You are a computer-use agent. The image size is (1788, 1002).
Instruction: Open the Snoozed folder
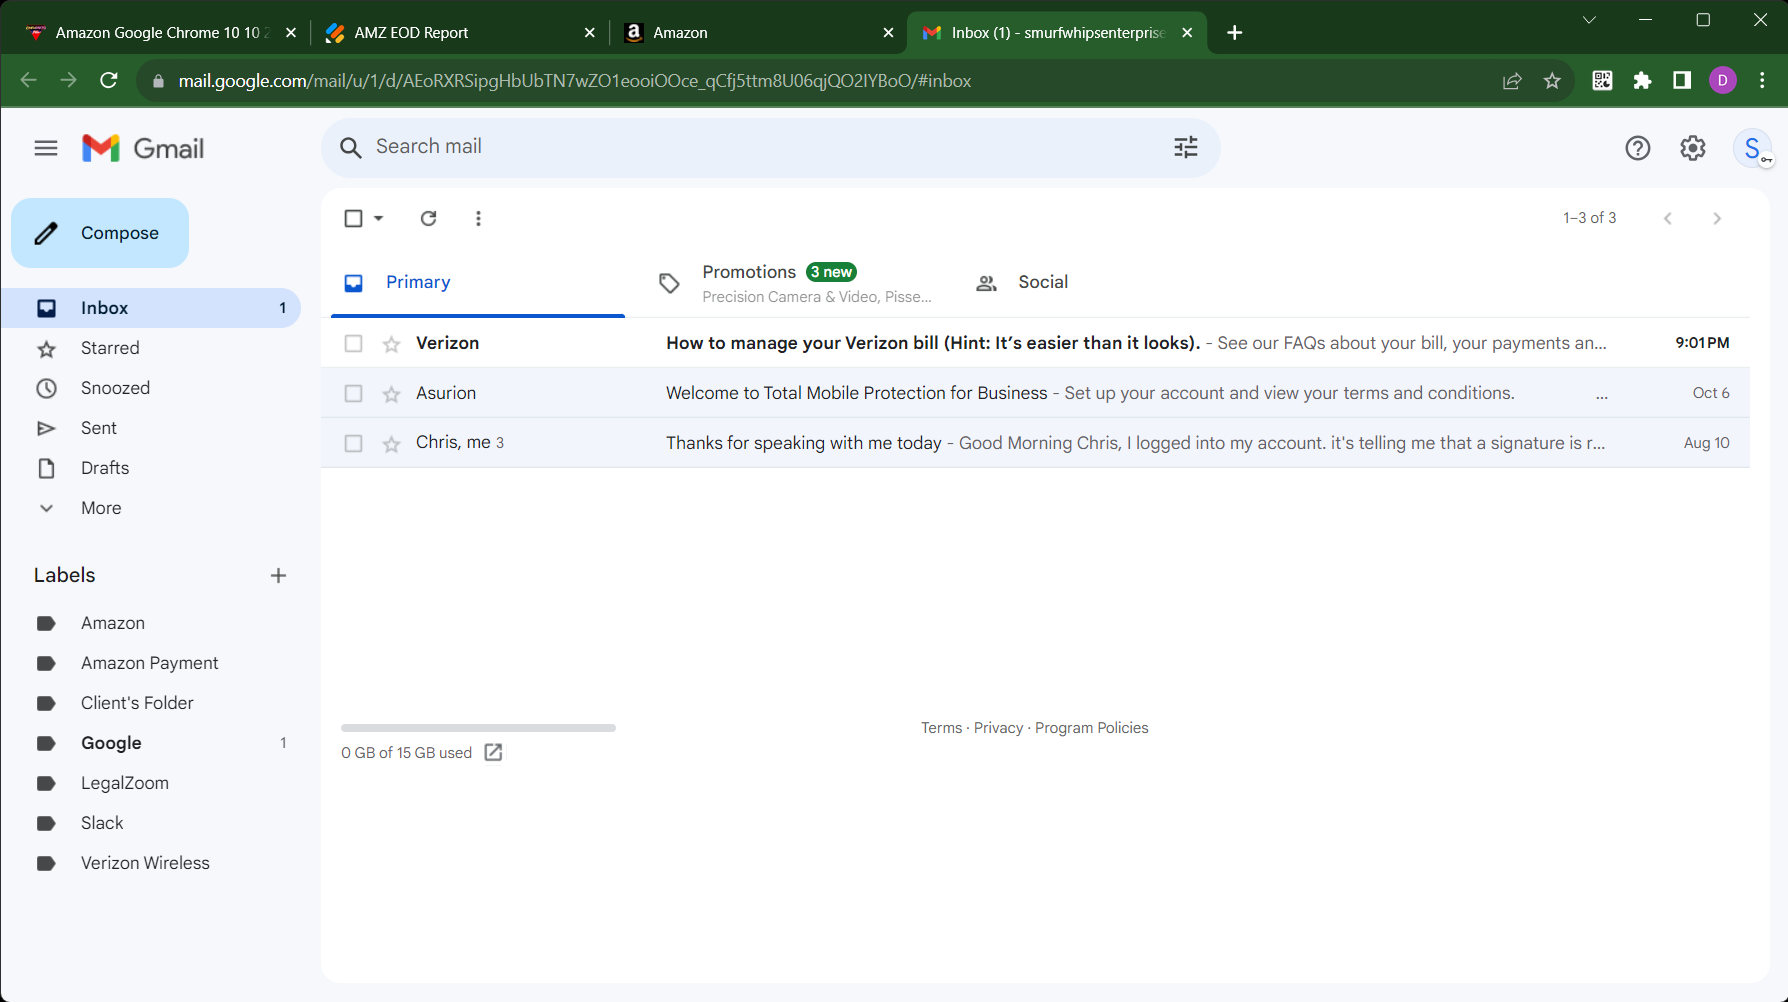point(151,388)
